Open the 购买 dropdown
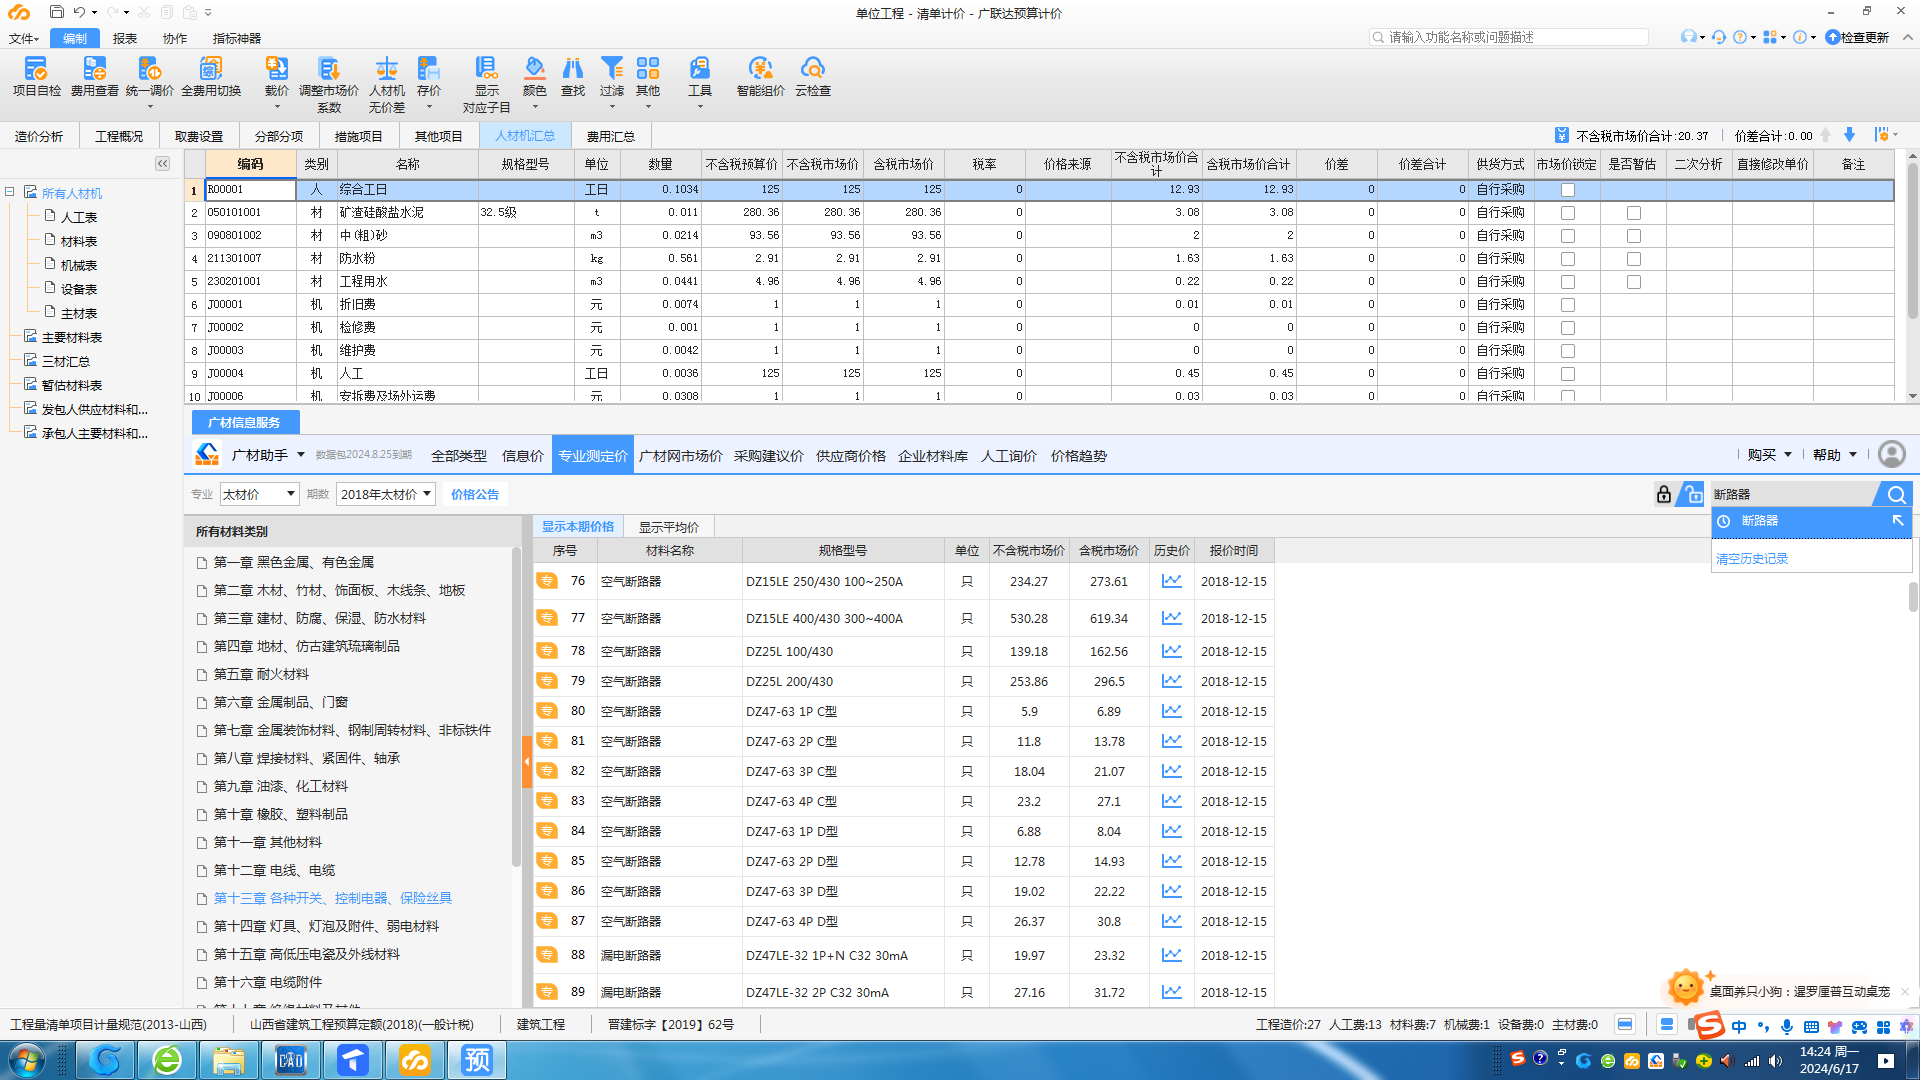This screenshot has height=1080, width=1920. click(x=1769, y=455)
